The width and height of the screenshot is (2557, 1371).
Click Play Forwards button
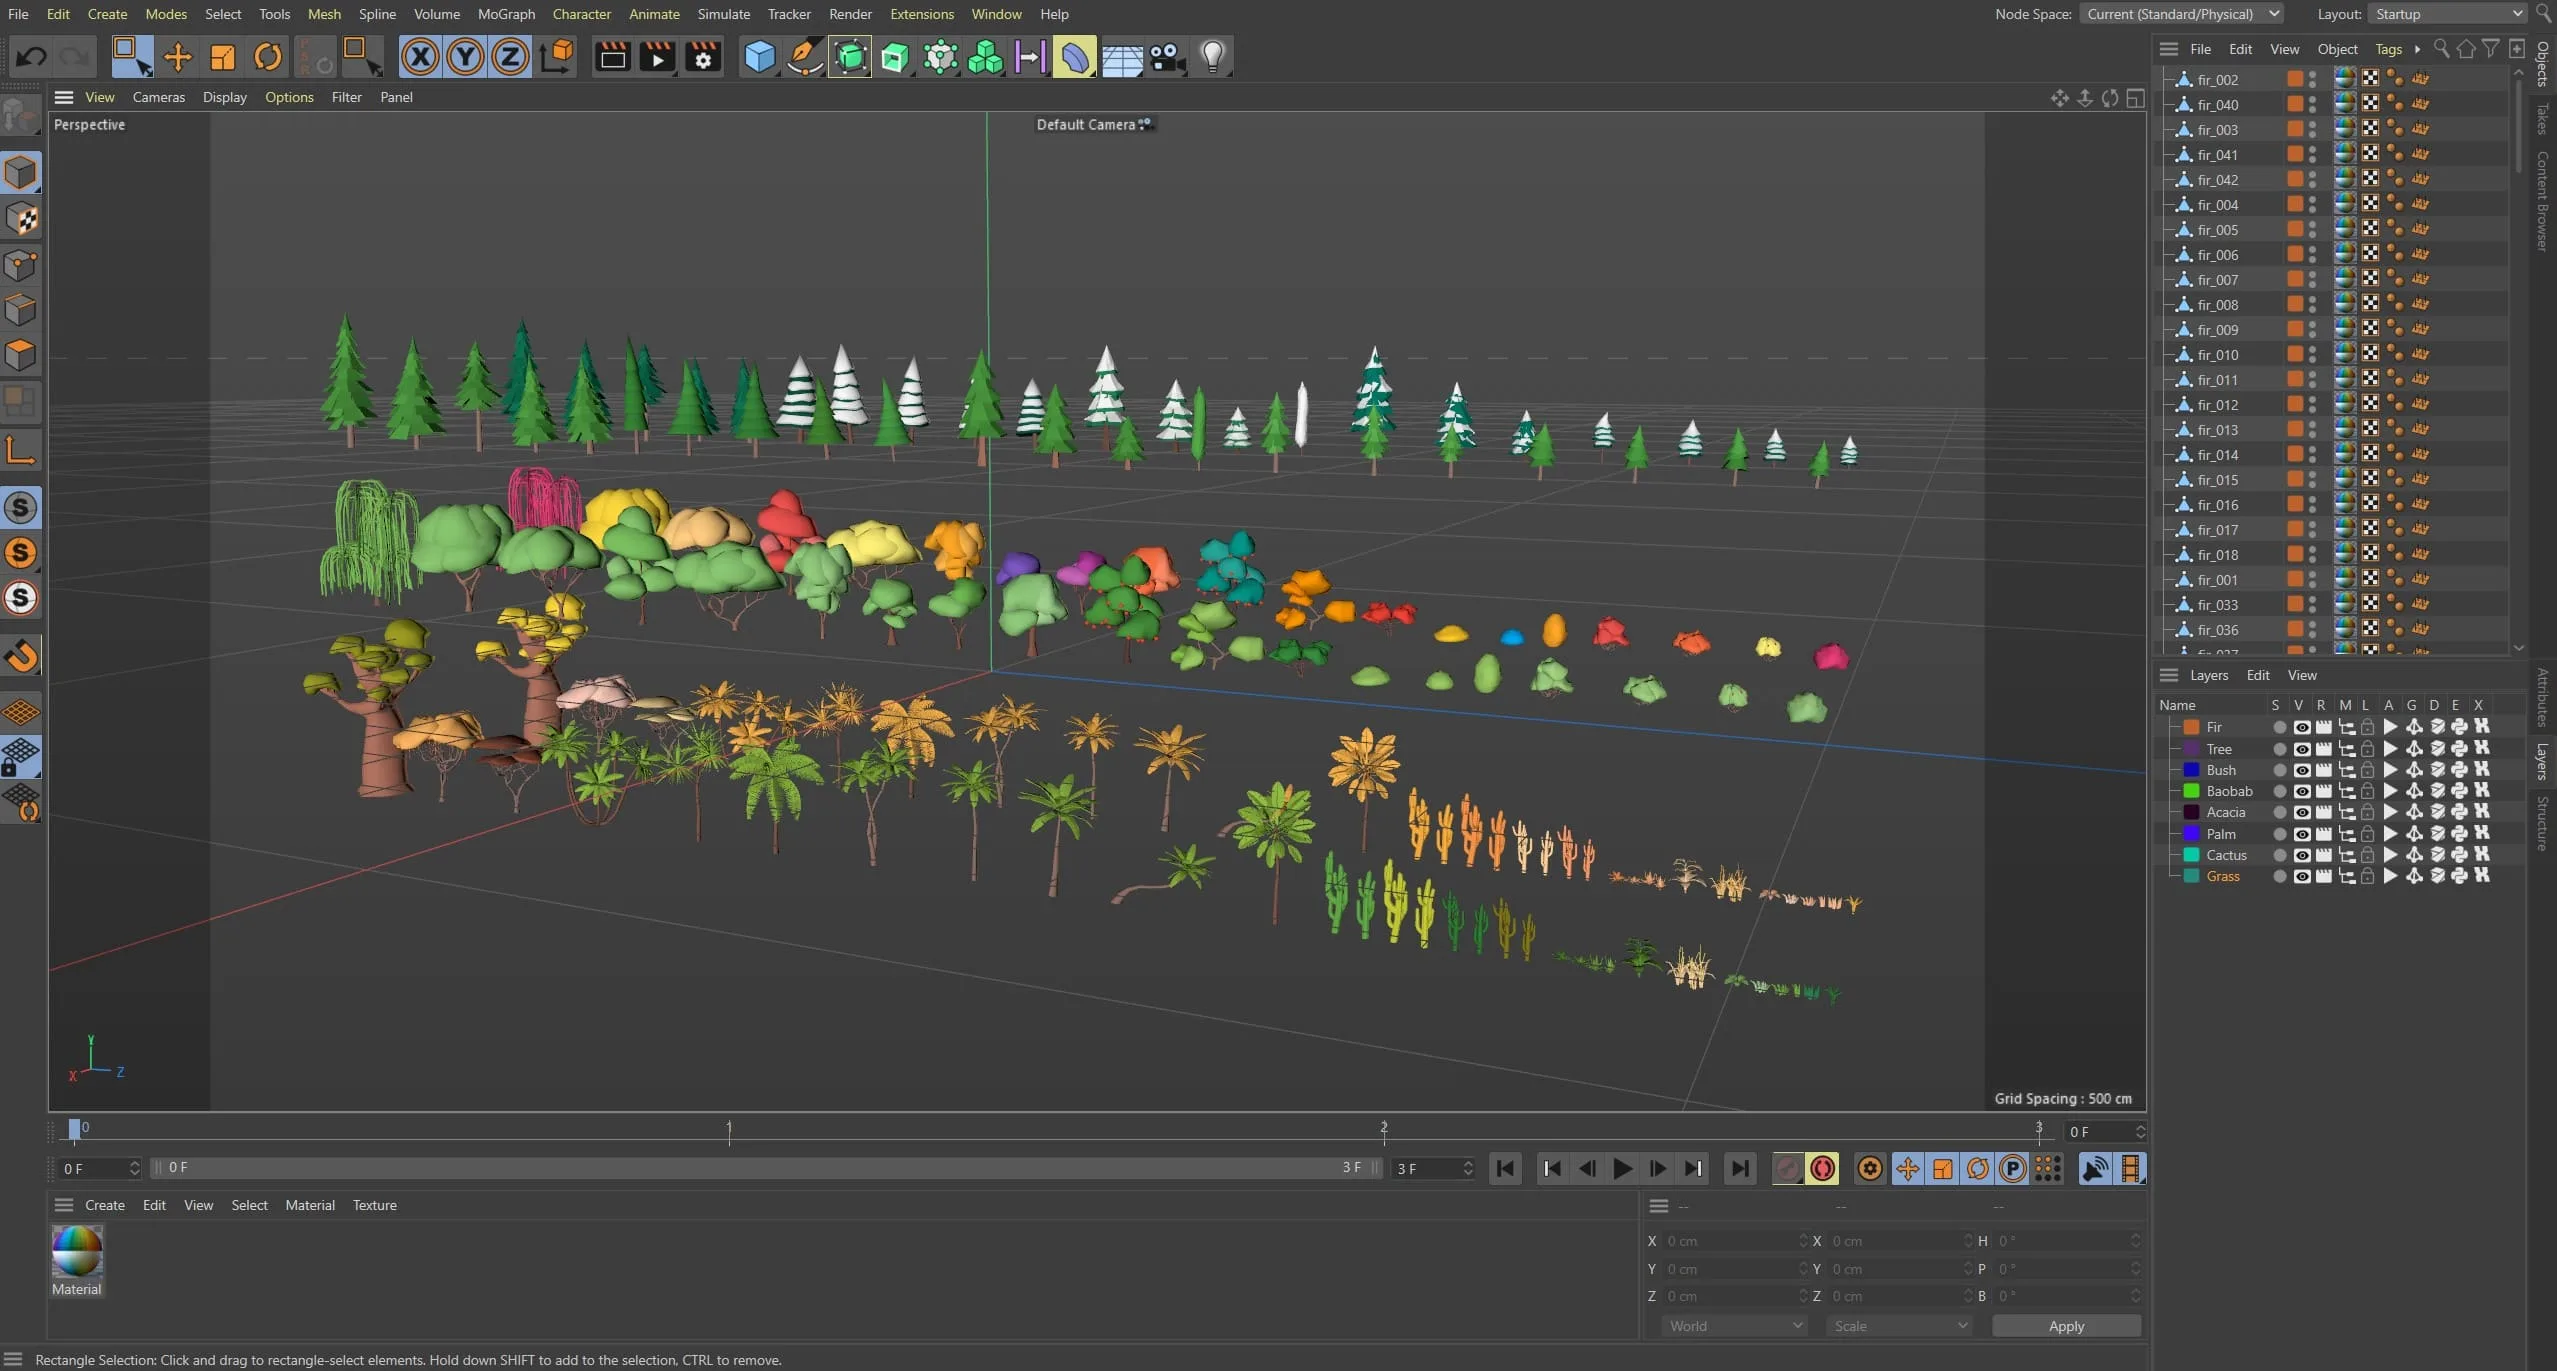point(1622,1168)
